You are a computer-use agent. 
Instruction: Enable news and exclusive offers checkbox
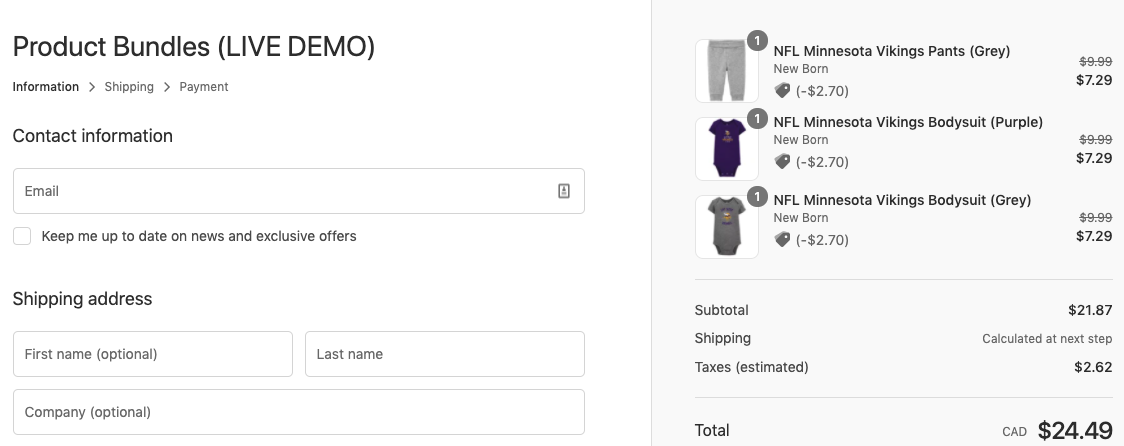[22, 236]
